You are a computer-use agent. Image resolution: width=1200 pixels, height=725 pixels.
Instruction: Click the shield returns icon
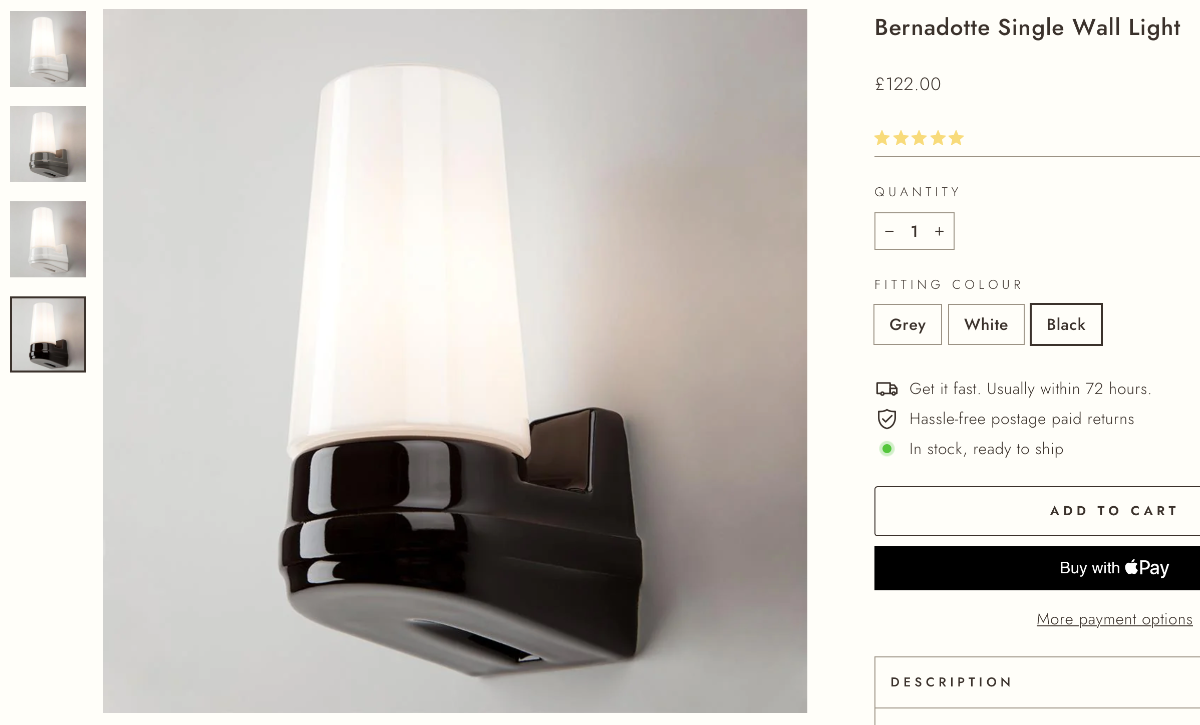pyautogui.click(x=886, y=419)
